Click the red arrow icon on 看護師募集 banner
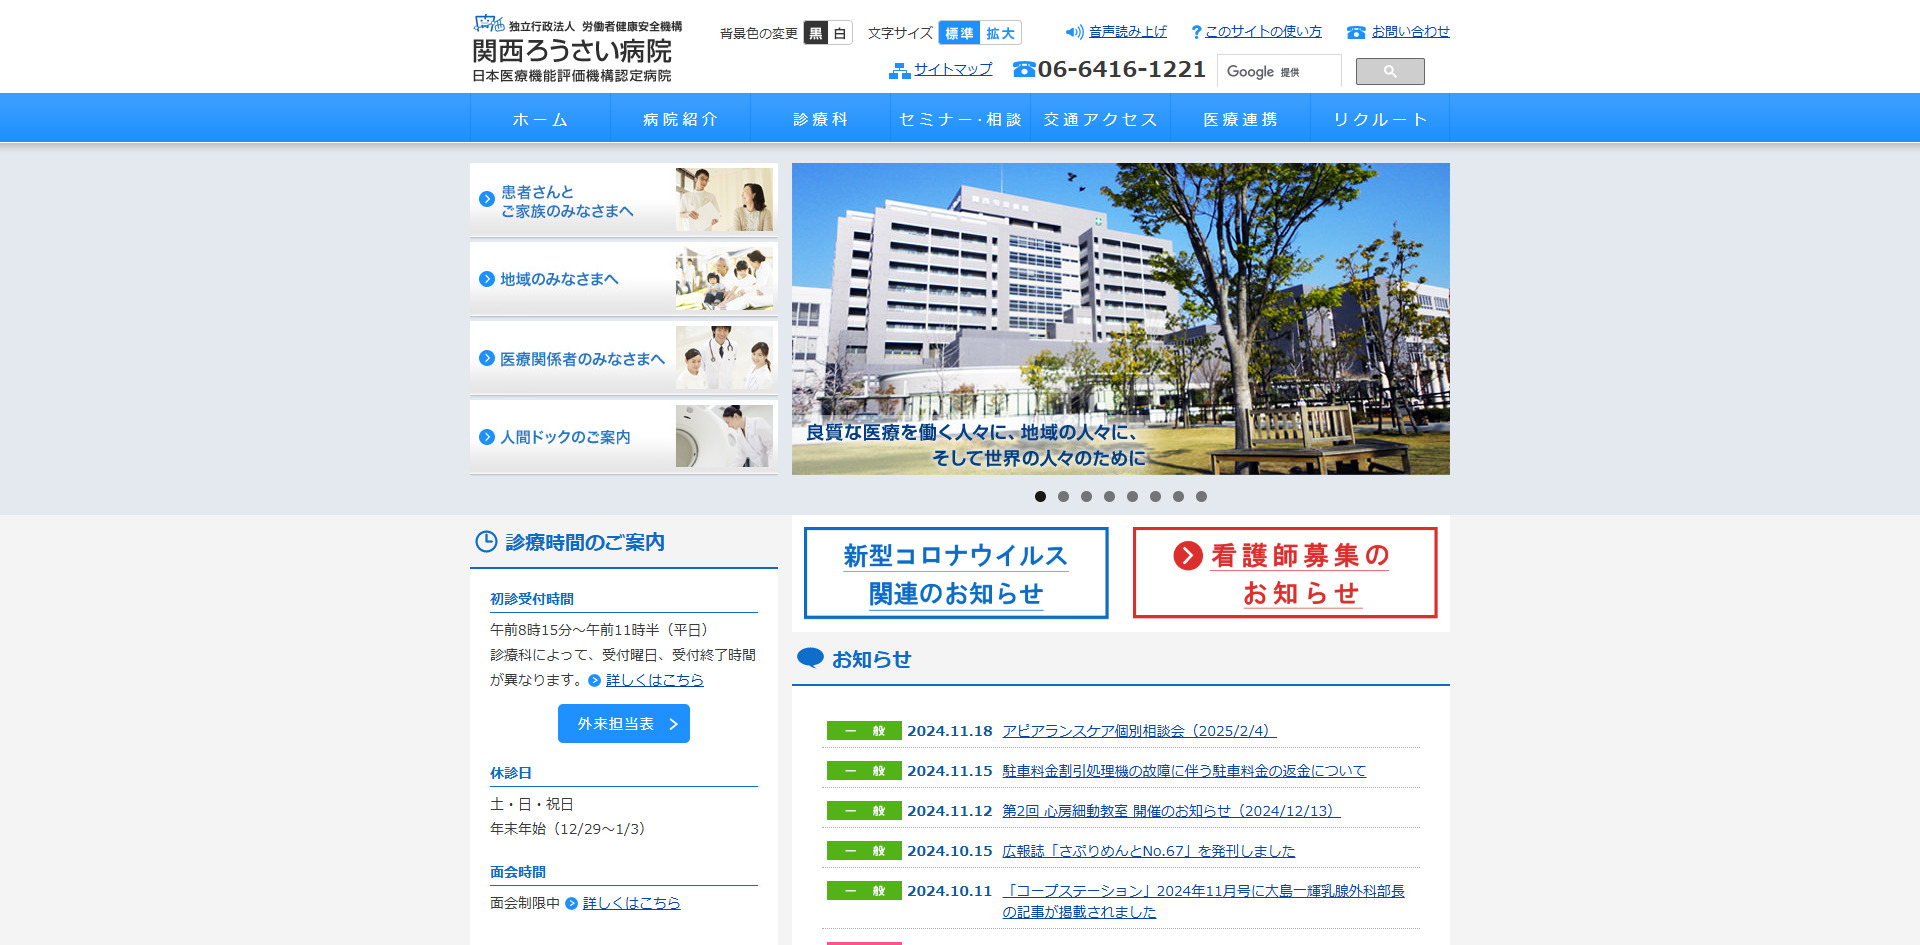1920x945 pixels. 1188,555
